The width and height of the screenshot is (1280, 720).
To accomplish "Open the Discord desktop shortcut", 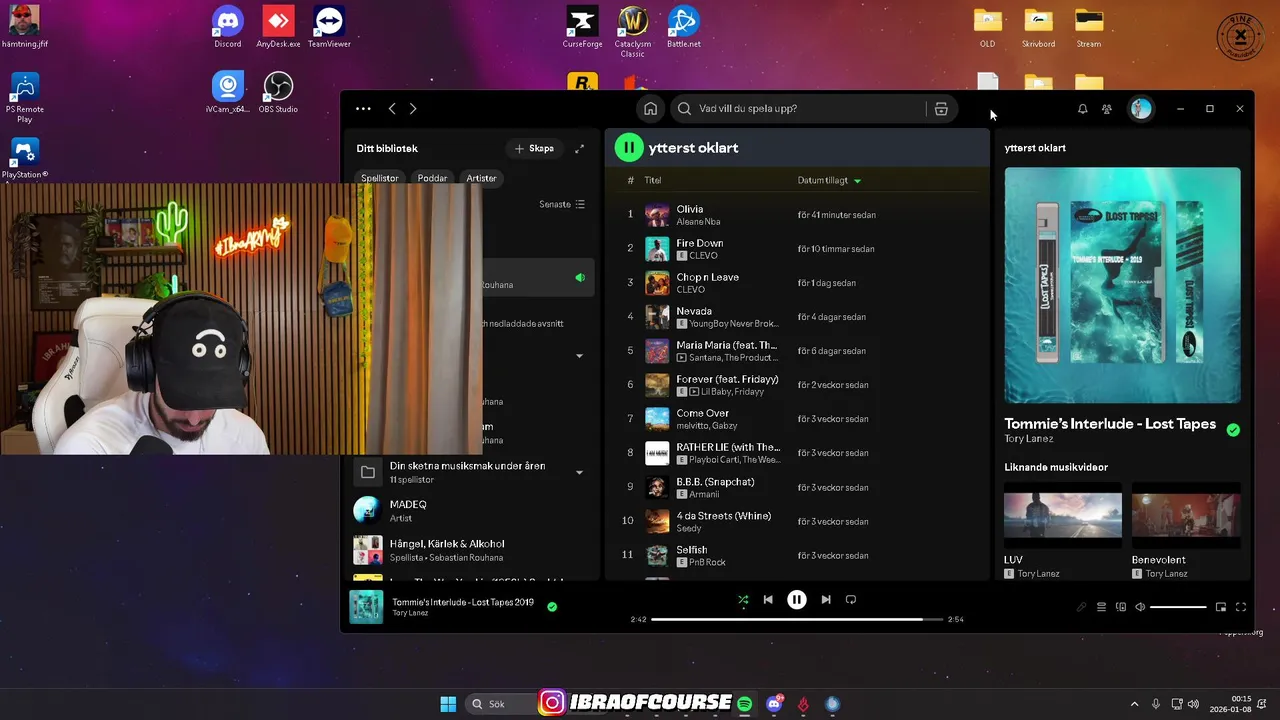I will [x=228, y=27].
